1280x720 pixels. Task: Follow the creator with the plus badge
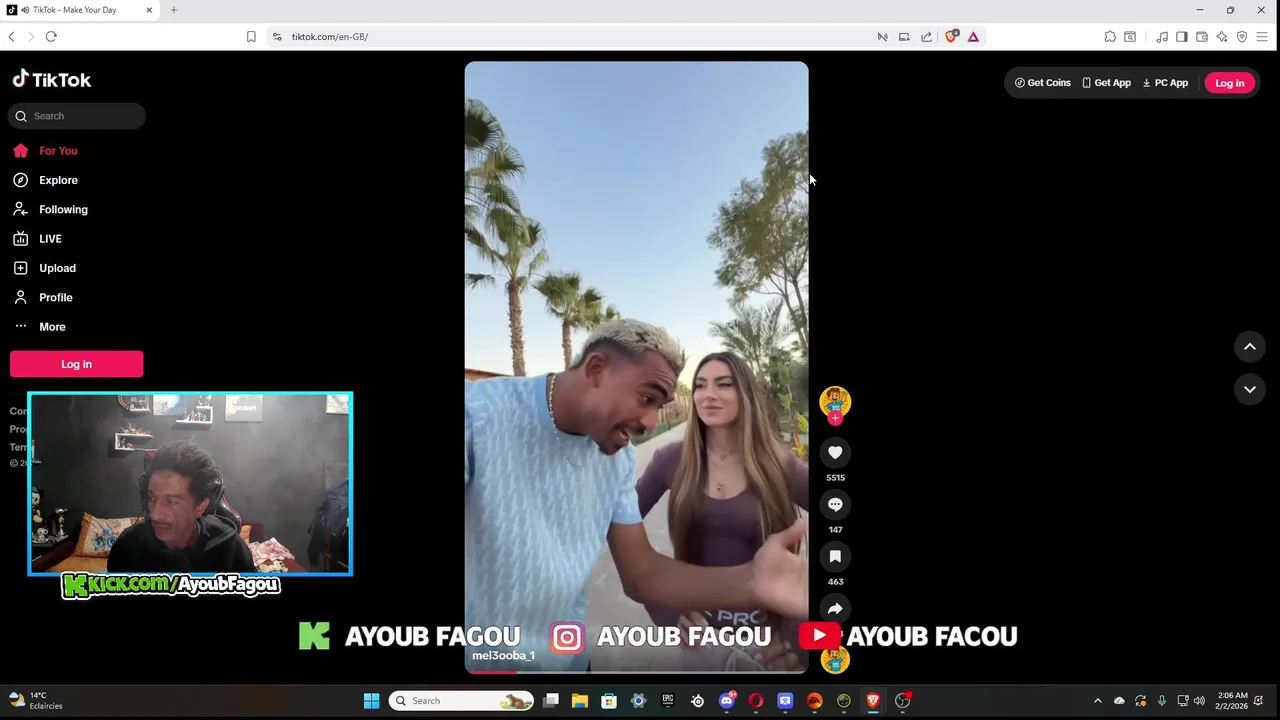click(x=835, y=419)
